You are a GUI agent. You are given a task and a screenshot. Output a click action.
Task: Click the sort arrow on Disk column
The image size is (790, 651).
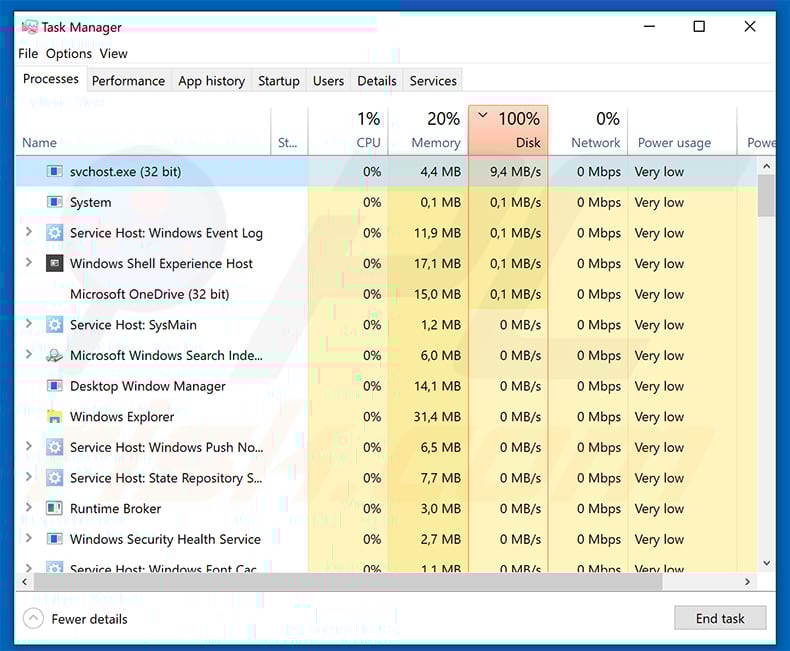click(x=483, y=115)
